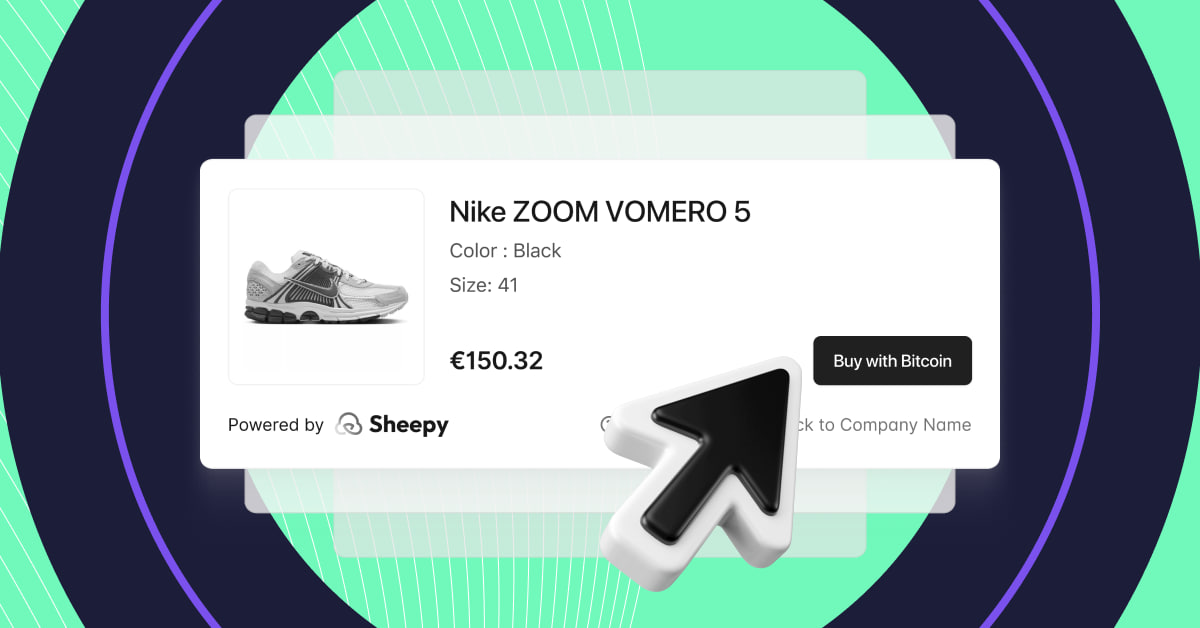This screenshot has height=628, width=1200.
Task: Open the Back to Company Name link
Action: coord(880,425)
